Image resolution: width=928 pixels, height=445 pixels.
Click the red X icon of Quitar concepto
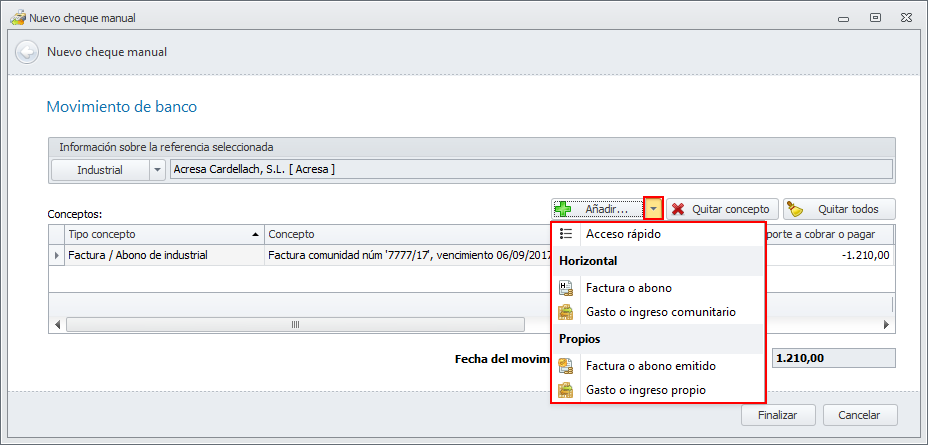(679, 209)
